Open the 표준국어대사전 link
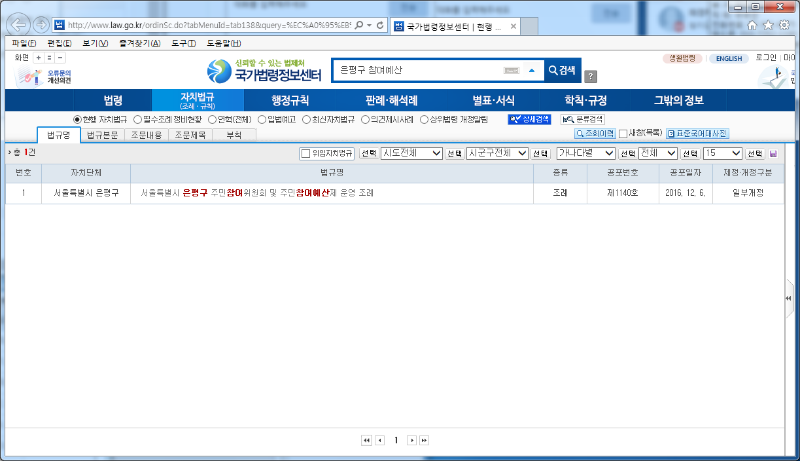The image size is (800, 461). (697, 134)
